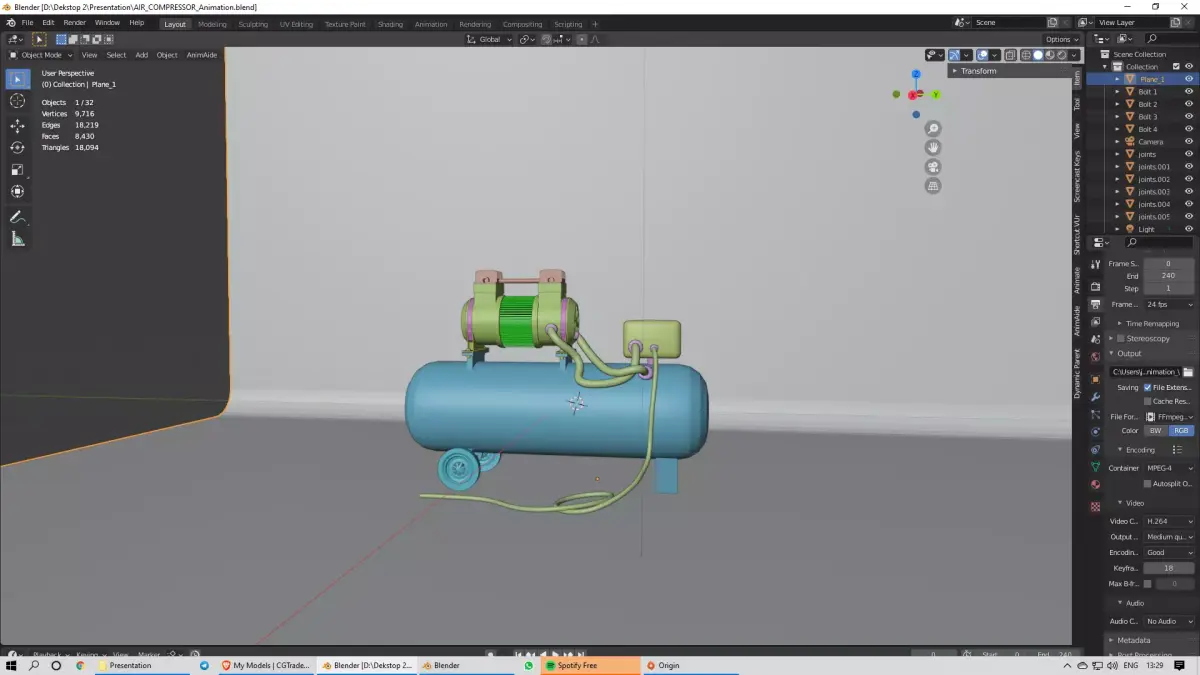Image resolution: width=1200 pixels, height=675 pixels.
Task: Click the RGB color mode button under Output
Action: pos(1180,430)
